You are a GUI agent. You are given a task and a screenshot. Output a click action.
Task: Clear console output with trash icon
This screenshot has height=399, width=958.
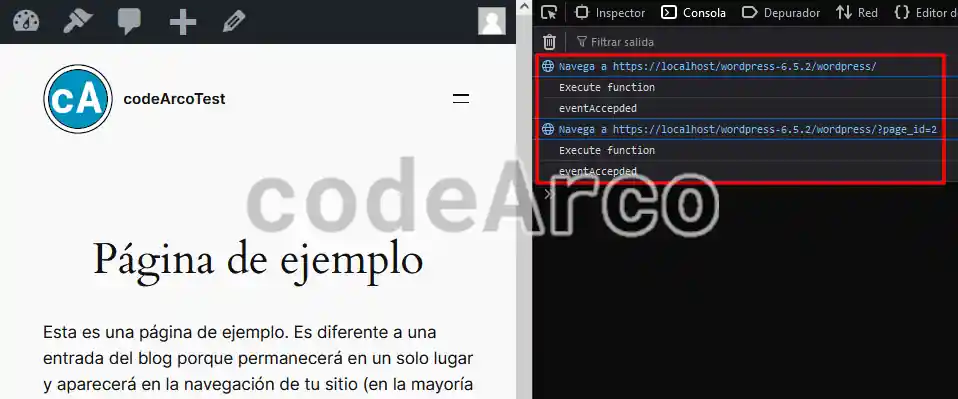(x=549, y=42)
